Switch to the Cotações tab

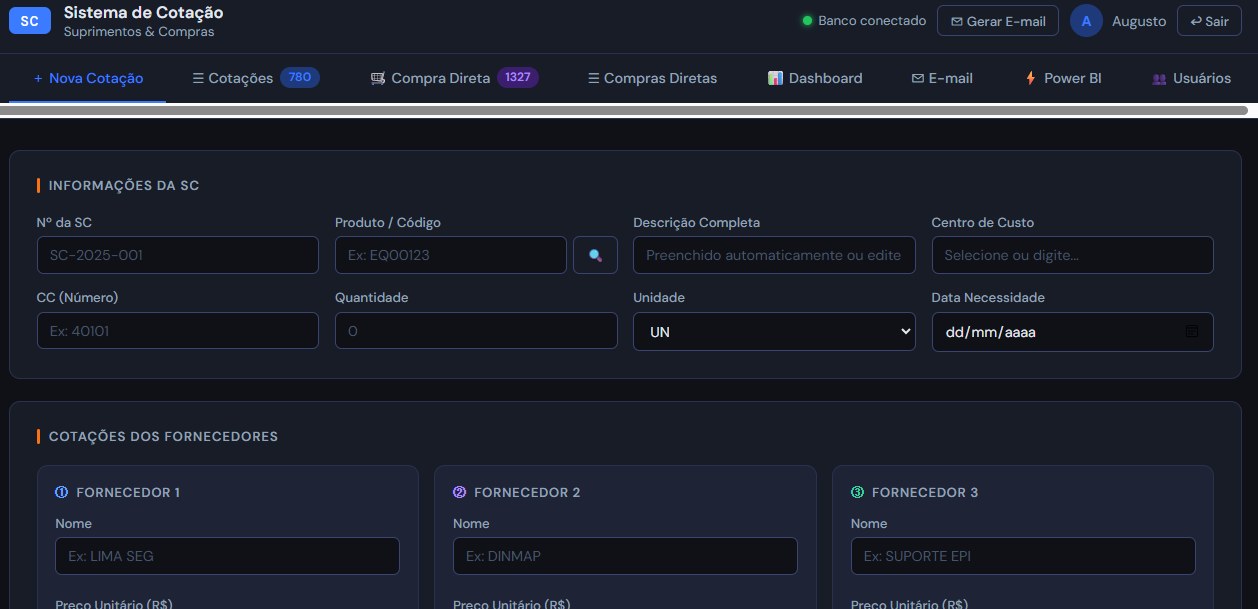[x=256, y=78]
